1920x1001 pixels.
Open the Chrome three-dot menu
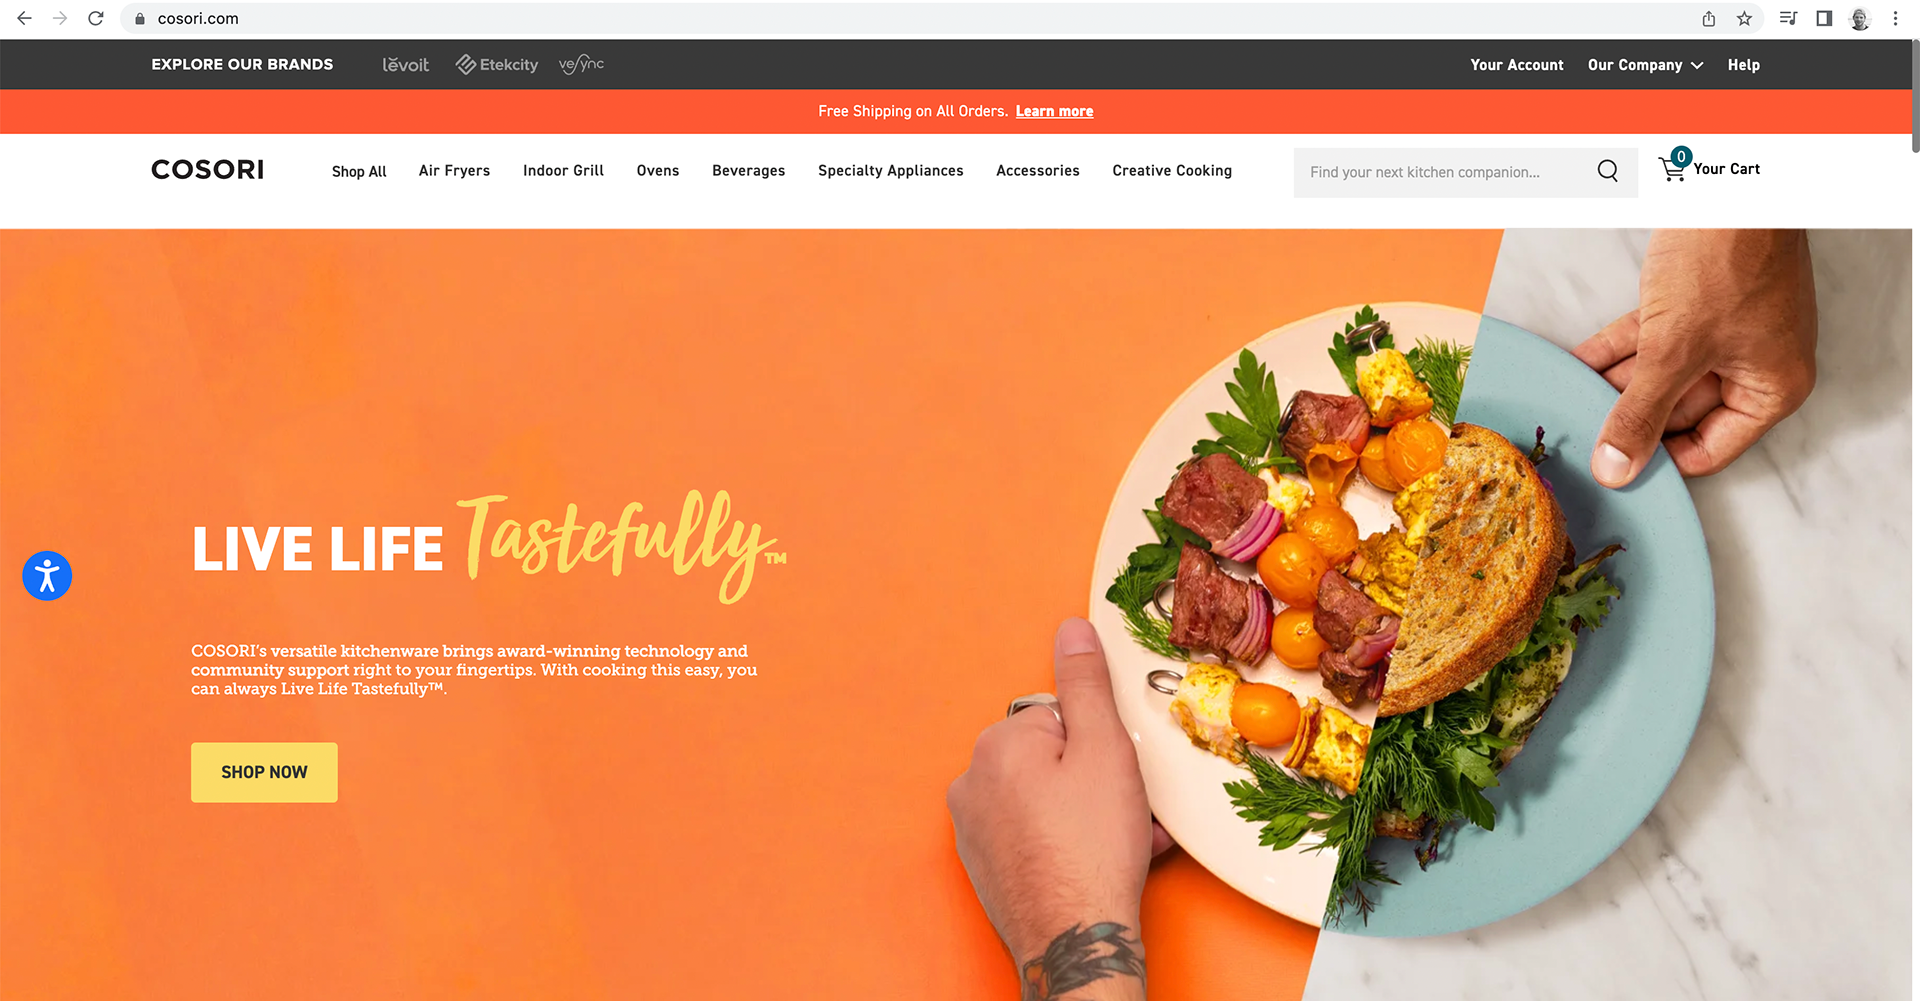pyautogui.click(x=1895, y=18)
